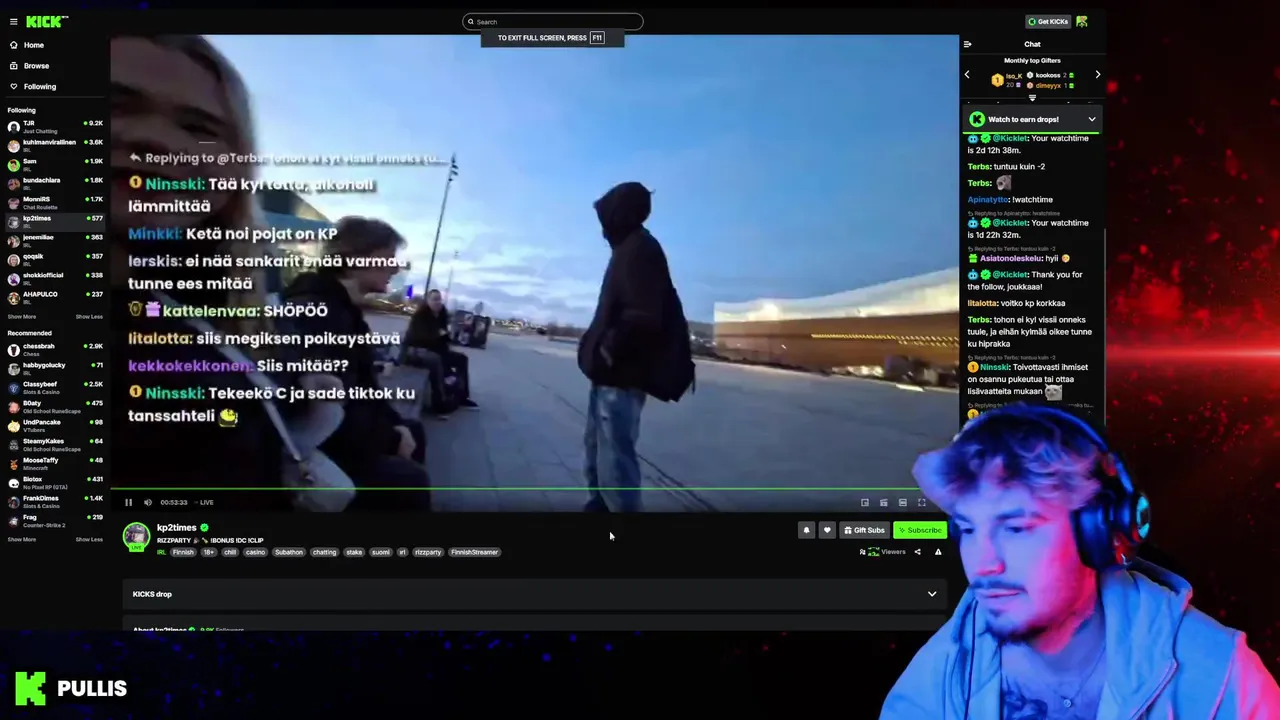The image size is (1280, 720).
Task: Subscribe to kp2times
Action: (920, 530)
